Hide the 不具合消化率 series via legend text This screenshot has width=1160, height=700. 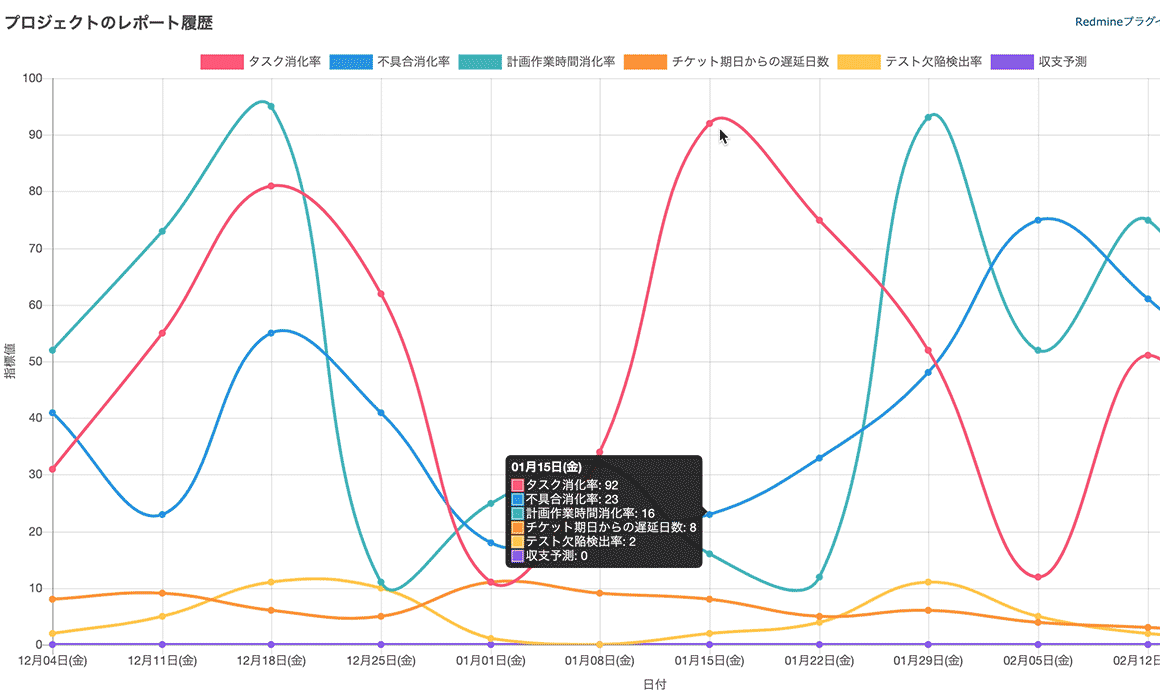(414, 62)
